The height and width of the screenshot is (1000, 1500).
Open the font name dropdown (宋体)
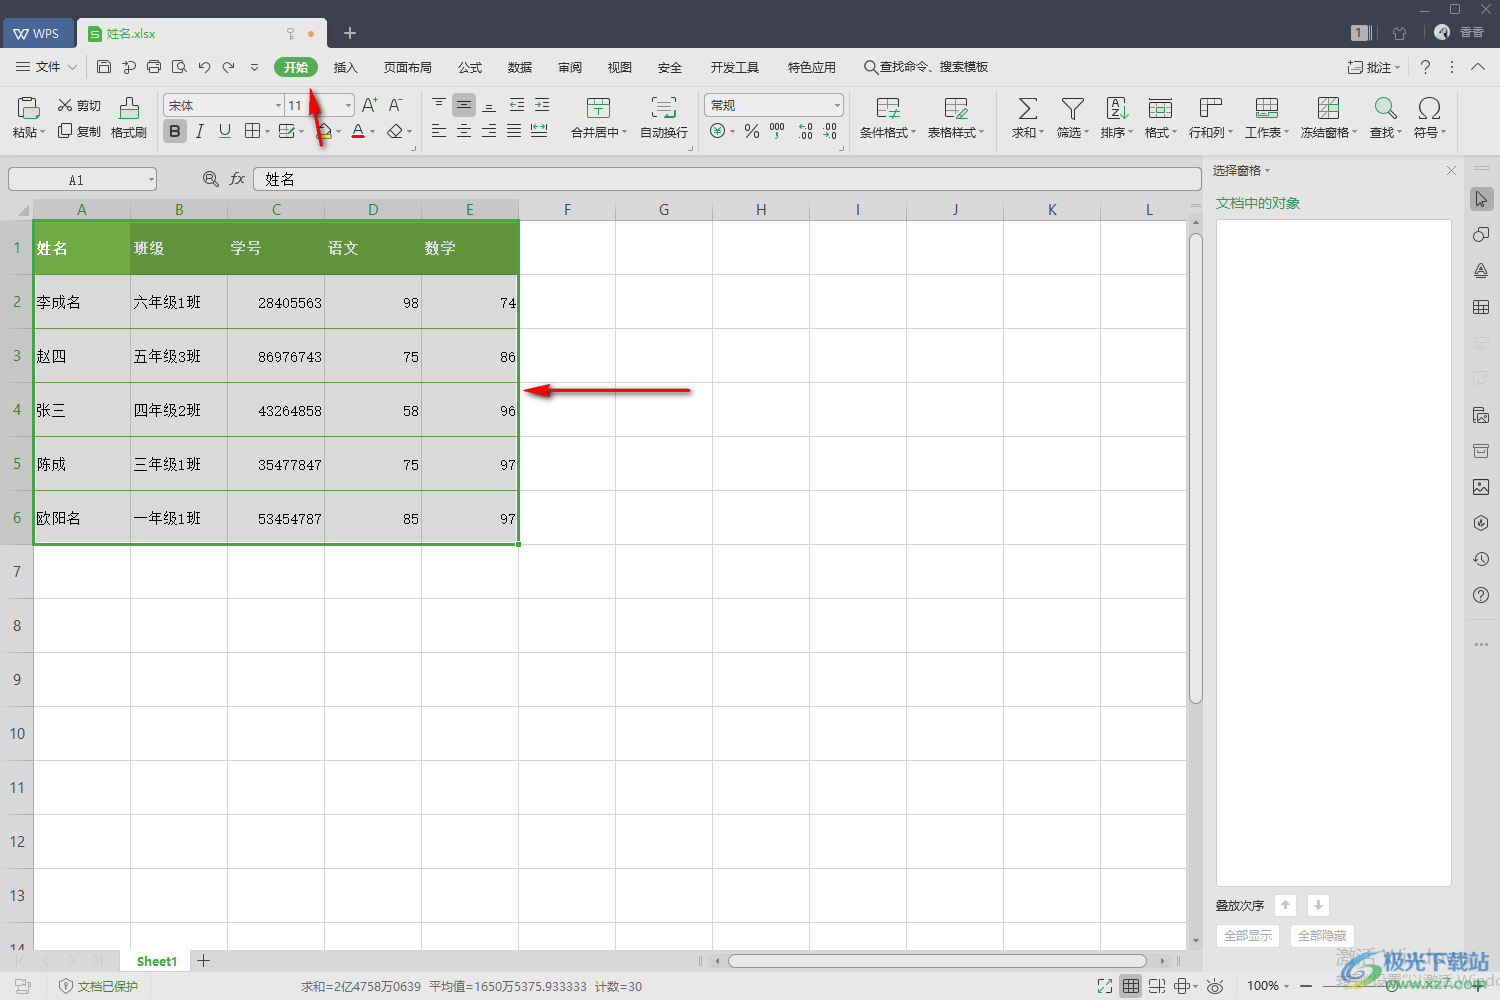pos(278,105)
